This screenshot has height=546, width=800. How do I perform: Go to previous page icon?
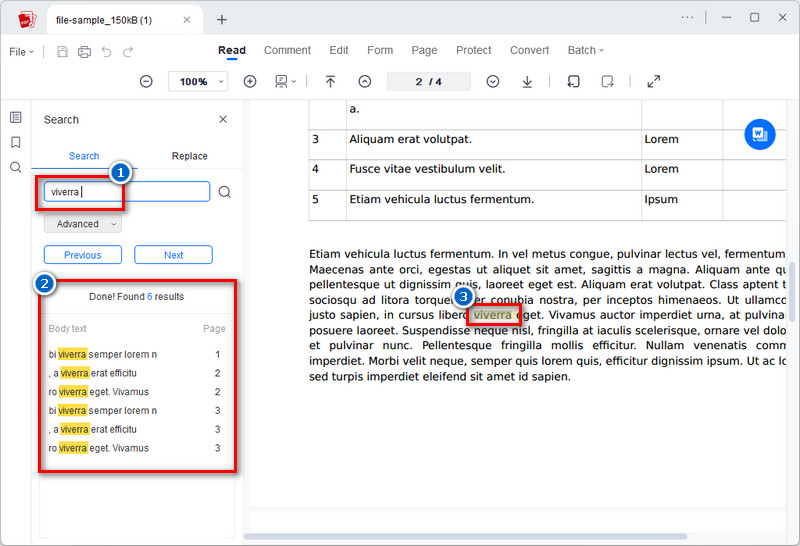click(365, 81)
